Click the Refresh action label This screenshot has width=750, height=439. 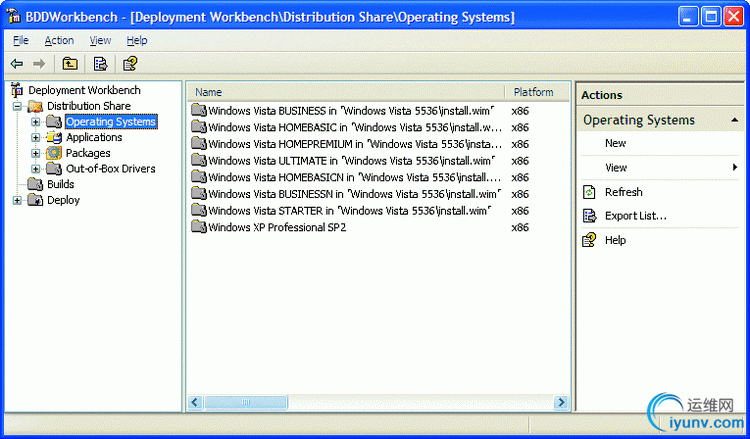(x=623, y=192)
